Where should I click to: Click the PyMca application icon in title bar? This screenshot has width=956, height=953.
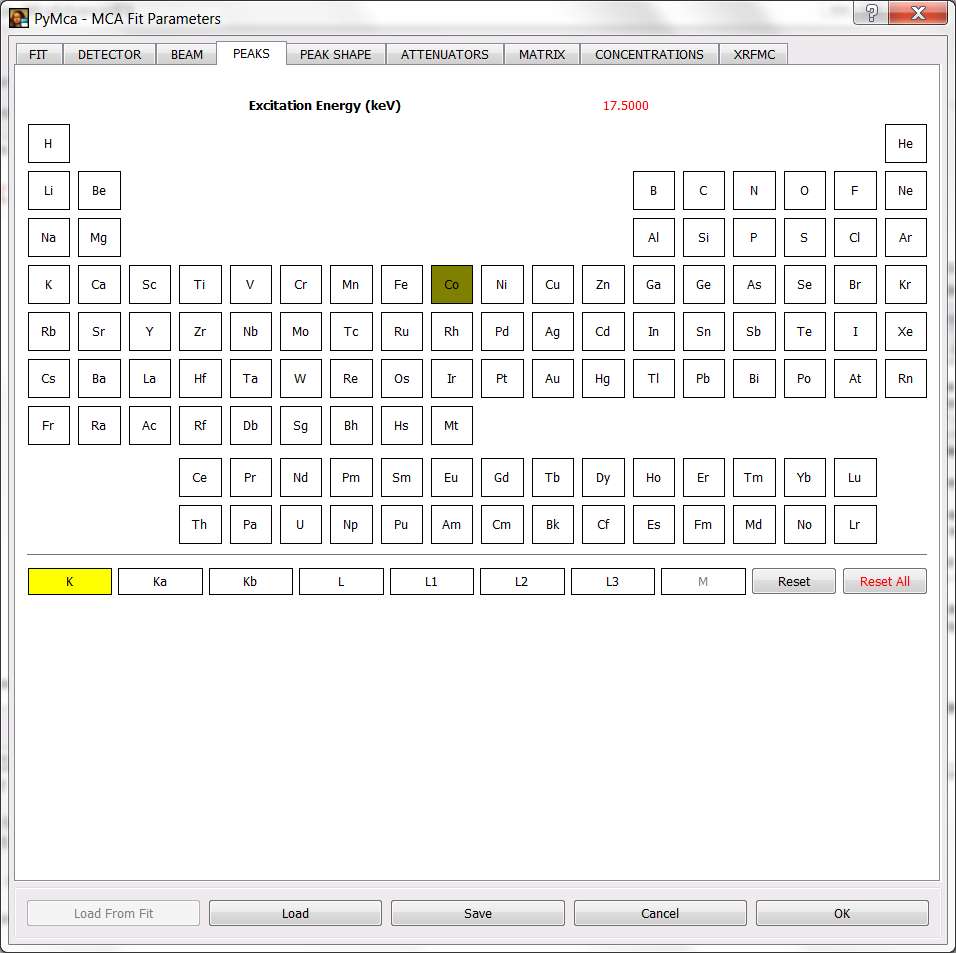(18, 18)
